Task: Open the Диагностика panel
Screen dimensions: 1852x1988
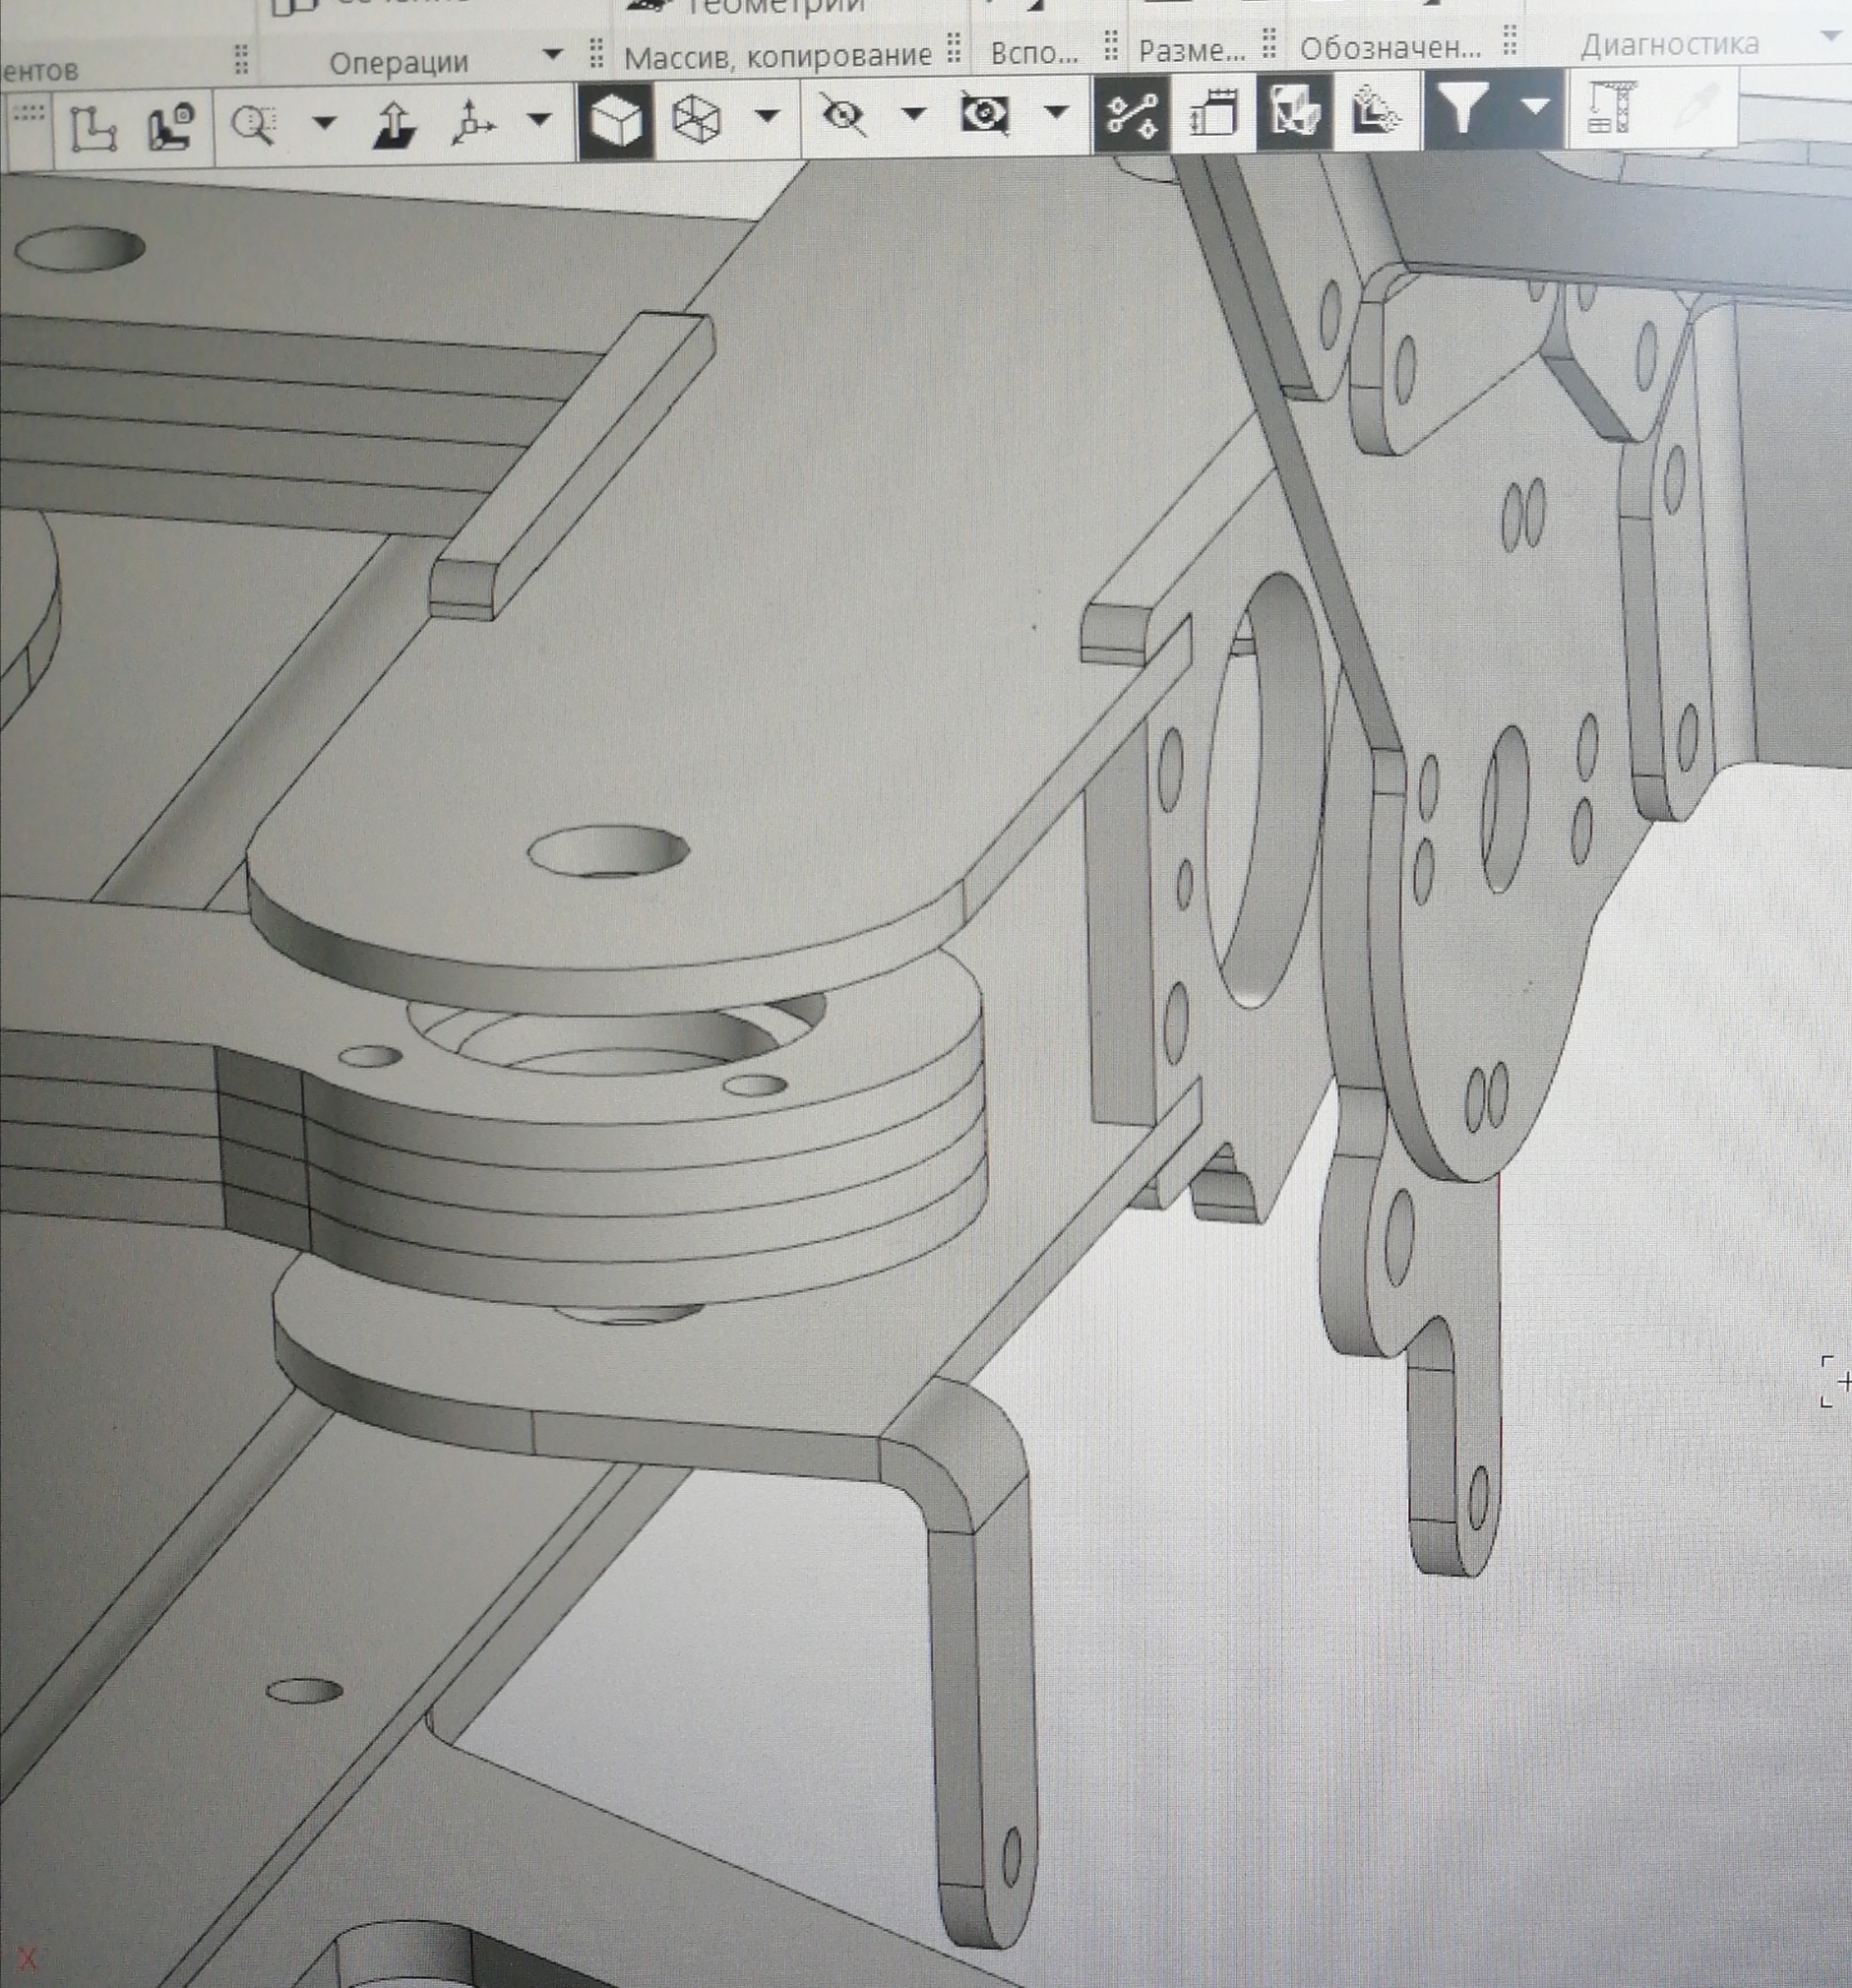Action: [1669, 44]
